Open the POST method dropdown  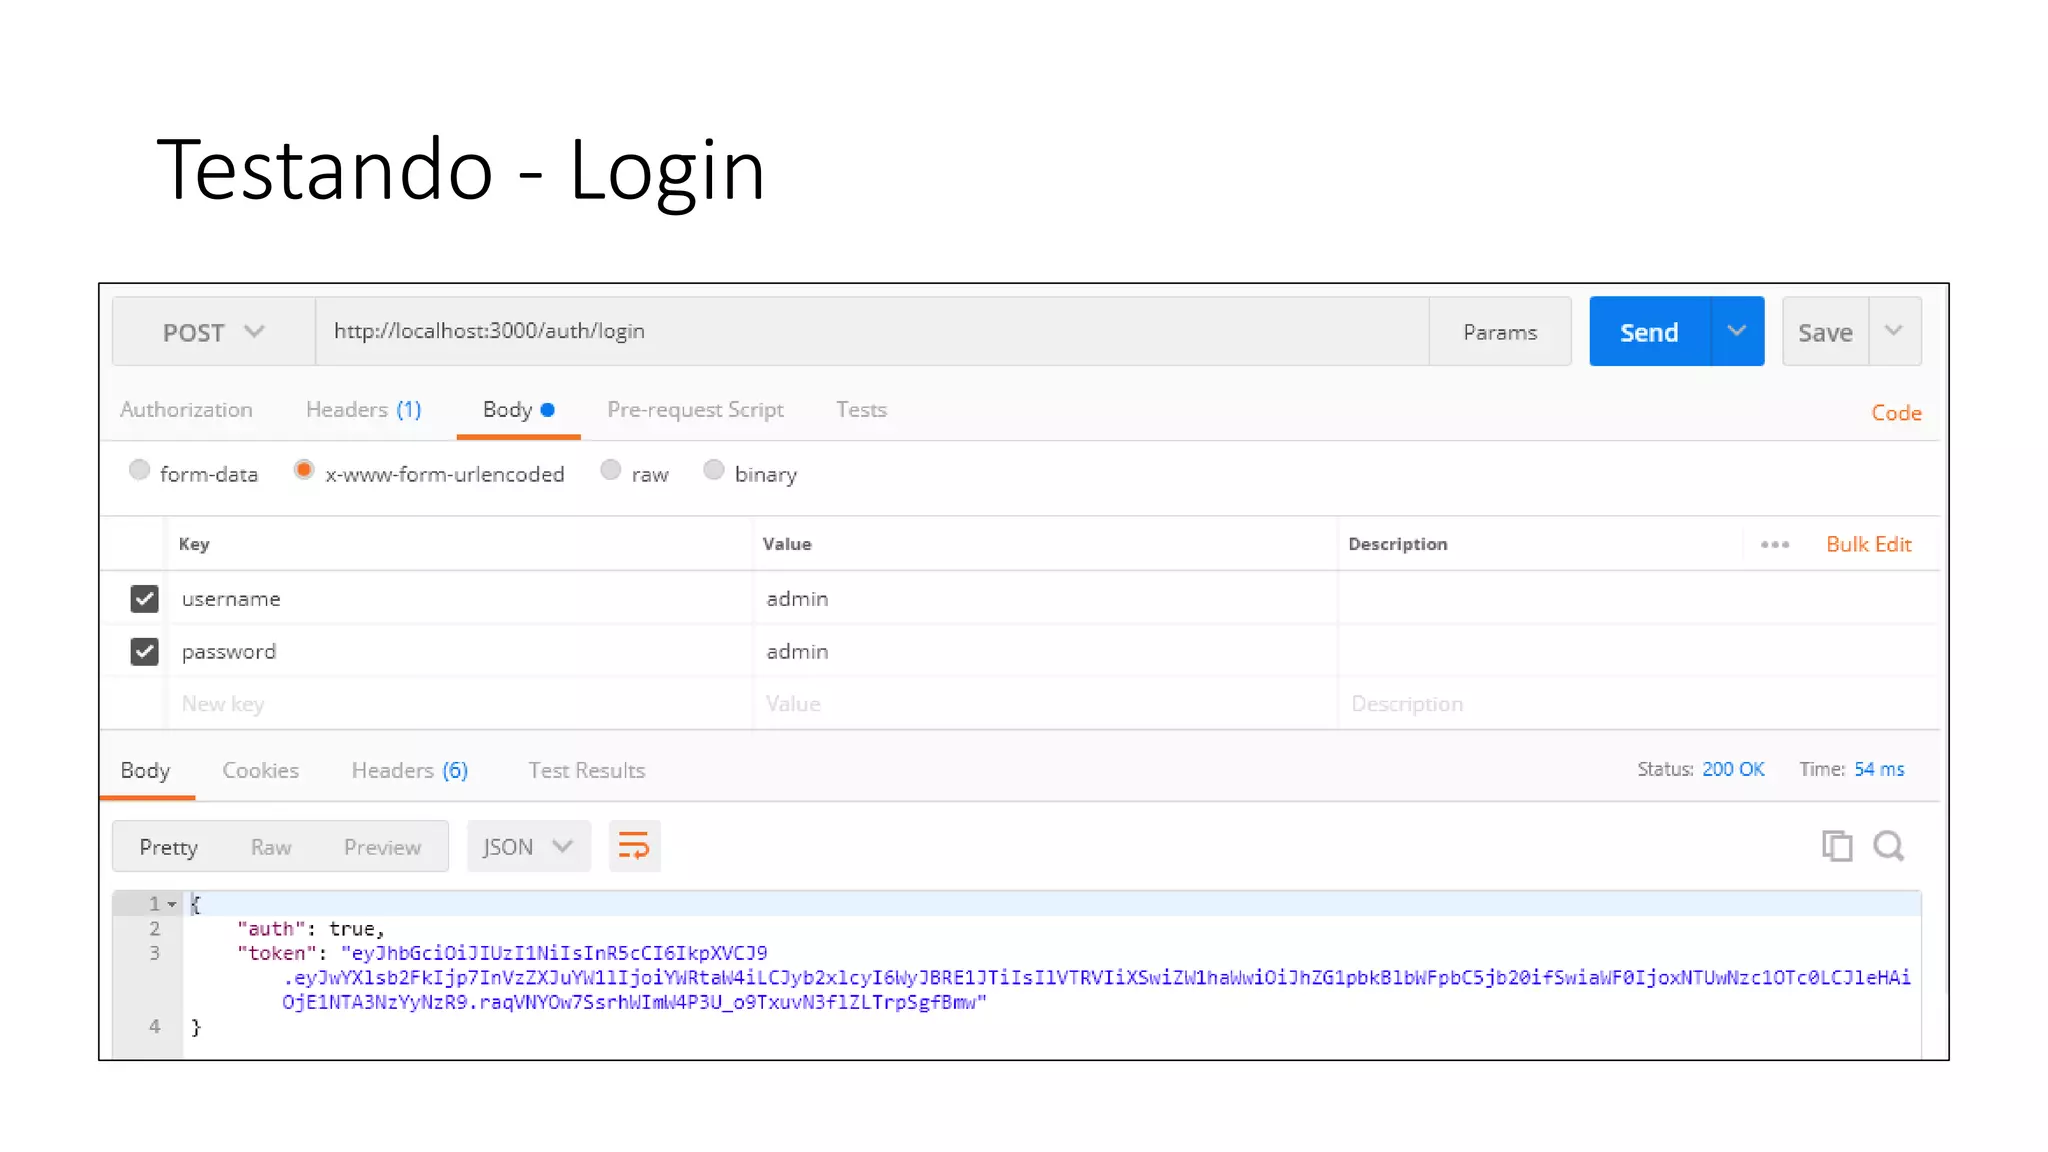pos(214,332)
